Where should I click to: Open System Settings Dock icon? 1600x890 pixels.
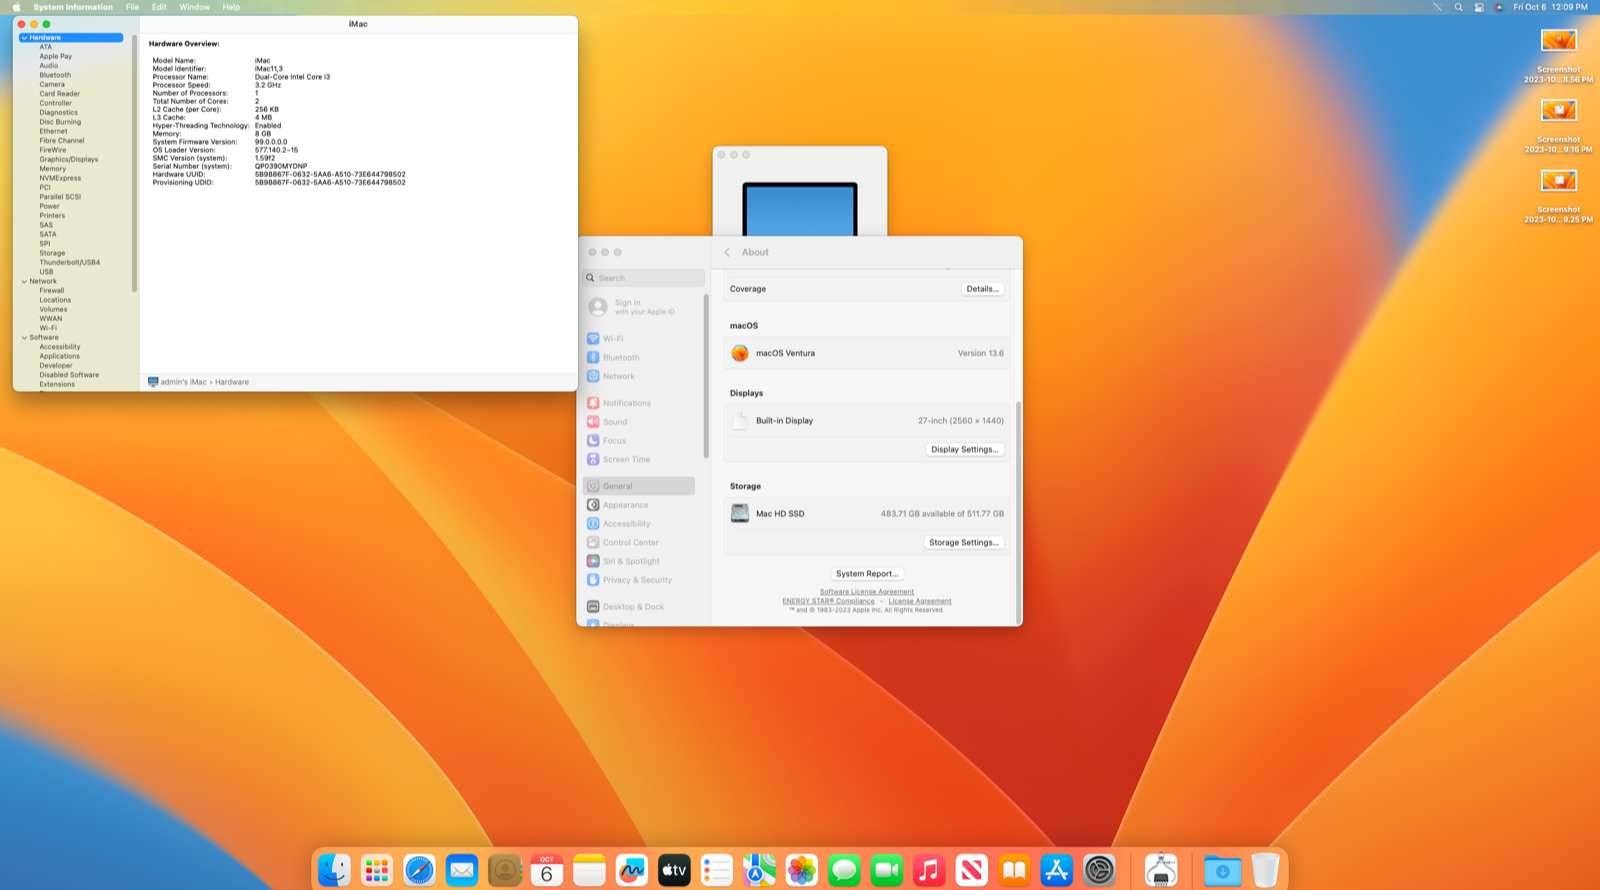click(1099, 870)
